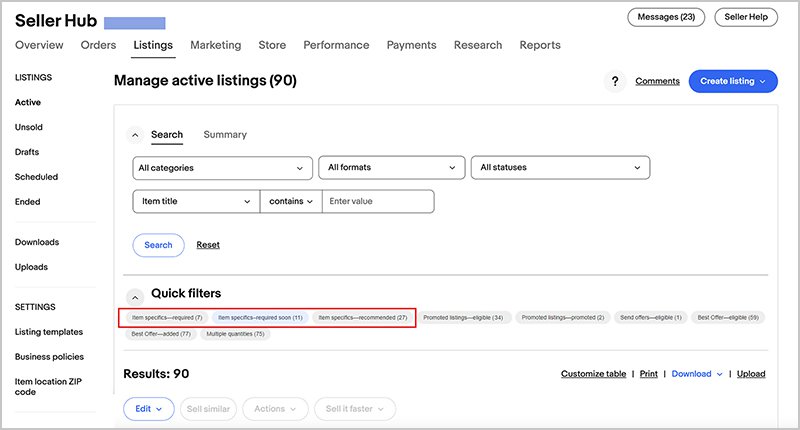Open Scheduled listings in sidebar
The height and width of the screenshot is (430, 800).
(x=36, y=177)
